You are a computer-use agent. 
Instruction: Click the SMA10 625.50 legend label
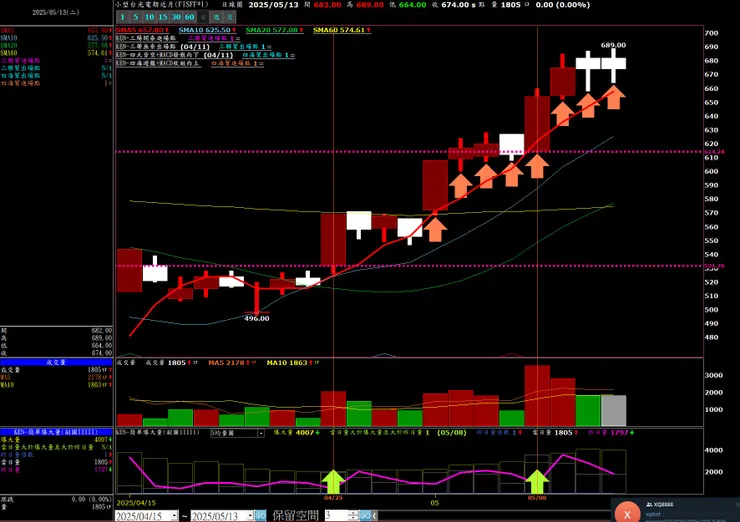point(208,30)
